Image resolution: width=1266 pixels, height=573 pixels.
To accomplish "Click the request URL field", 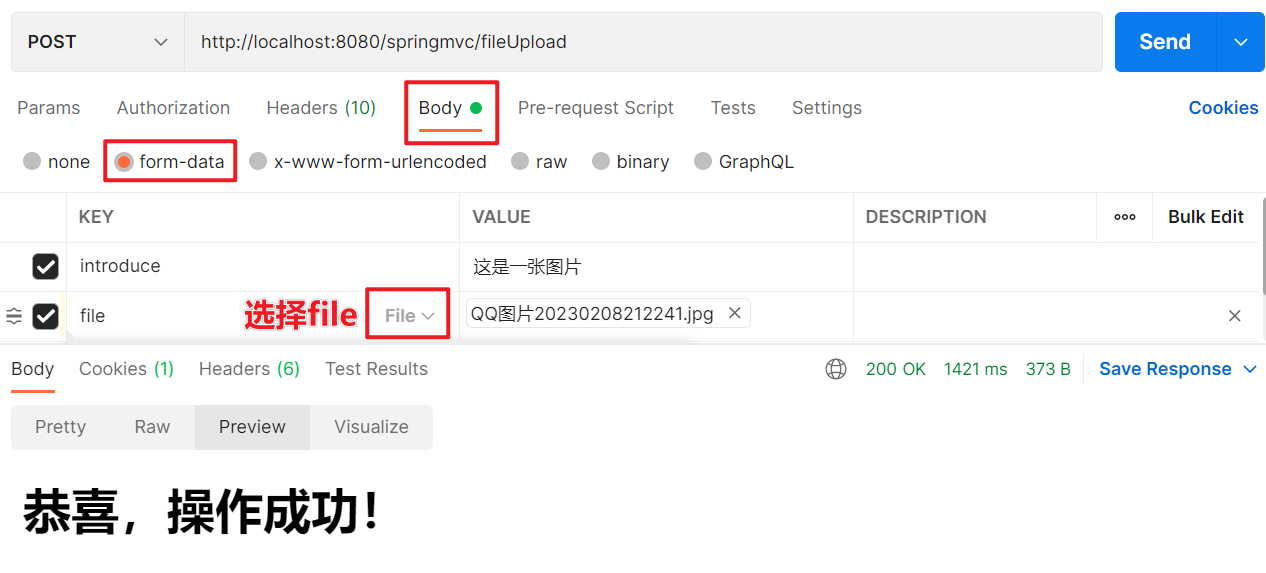I will click(643, 42).
